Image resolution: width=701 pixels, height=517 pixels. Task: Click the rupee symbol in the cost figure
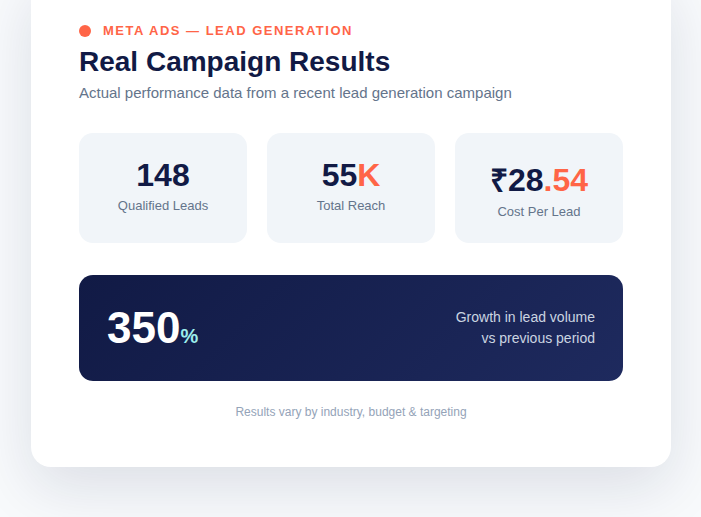coord(499,180)
